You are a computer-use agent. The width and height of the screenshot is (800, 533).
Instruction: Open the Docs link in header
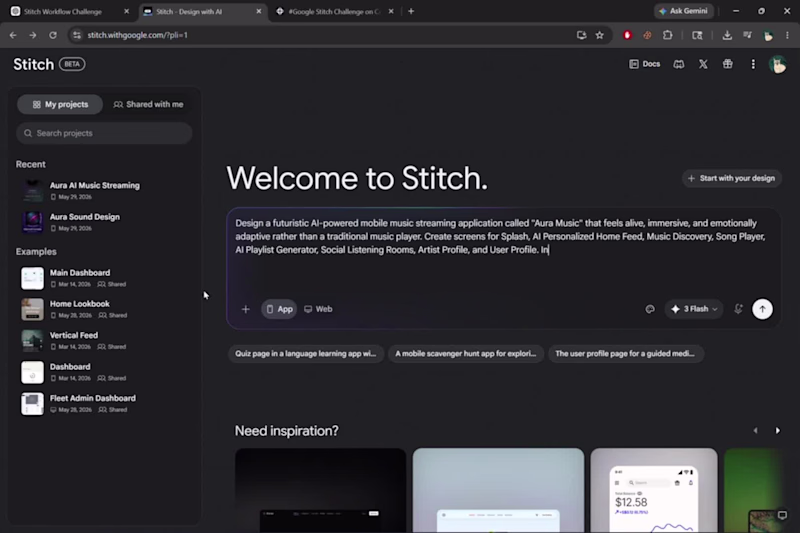coord(644,64)
